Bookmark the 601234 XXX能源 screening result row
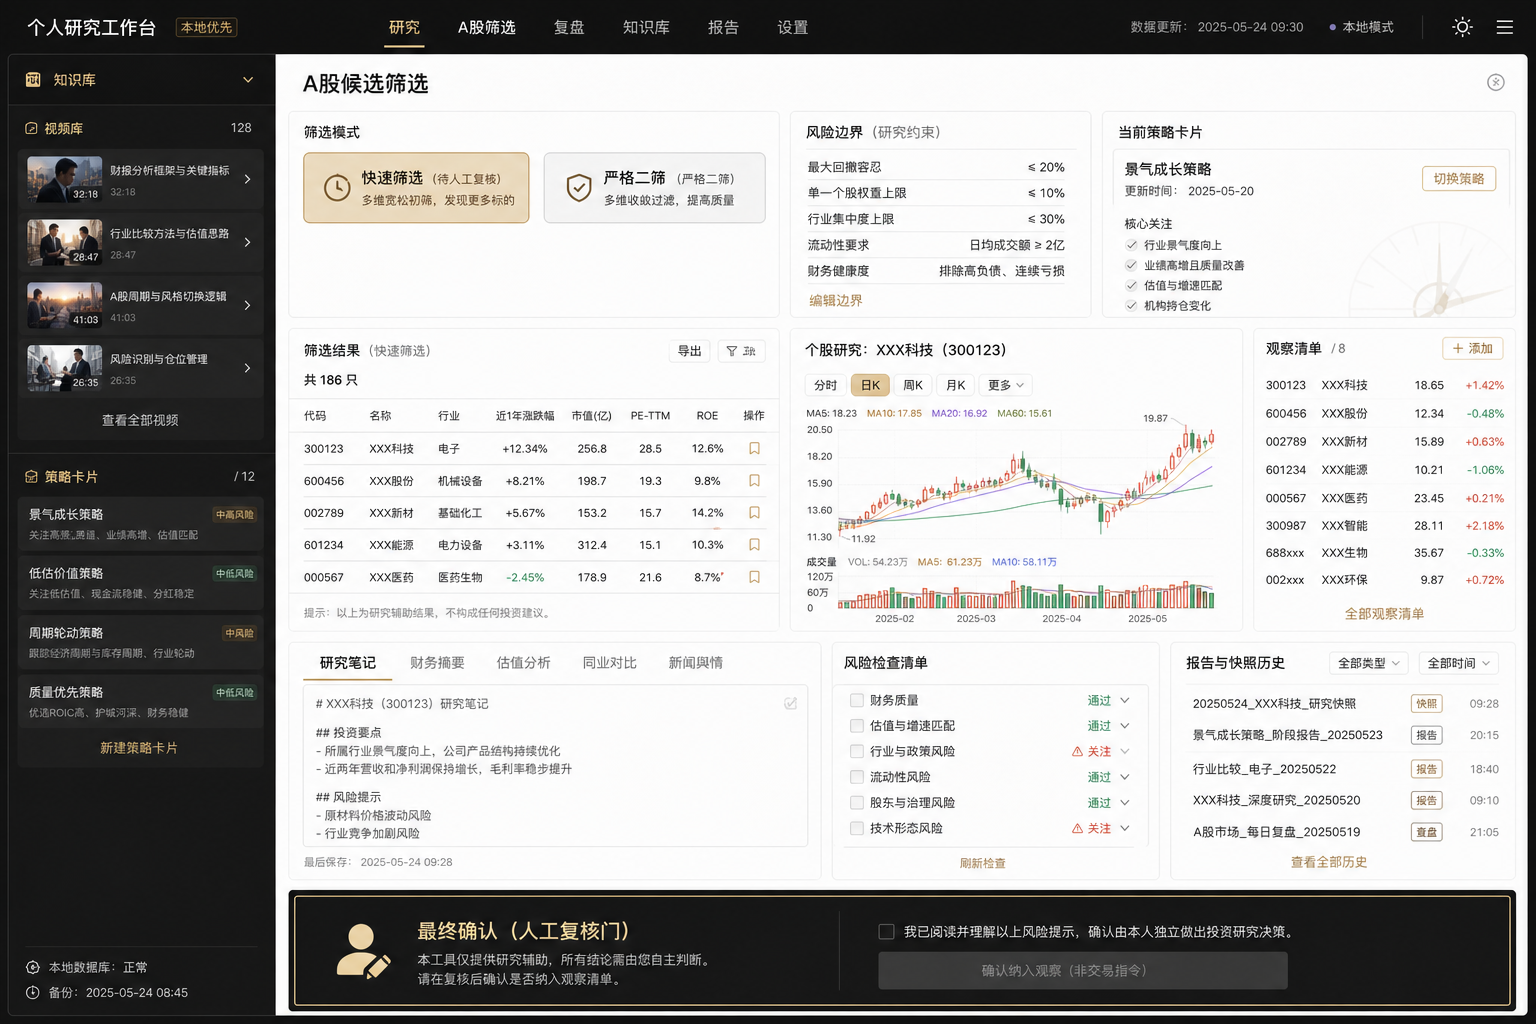This screenshot has height=1024, width=1536. coord(754,545)
